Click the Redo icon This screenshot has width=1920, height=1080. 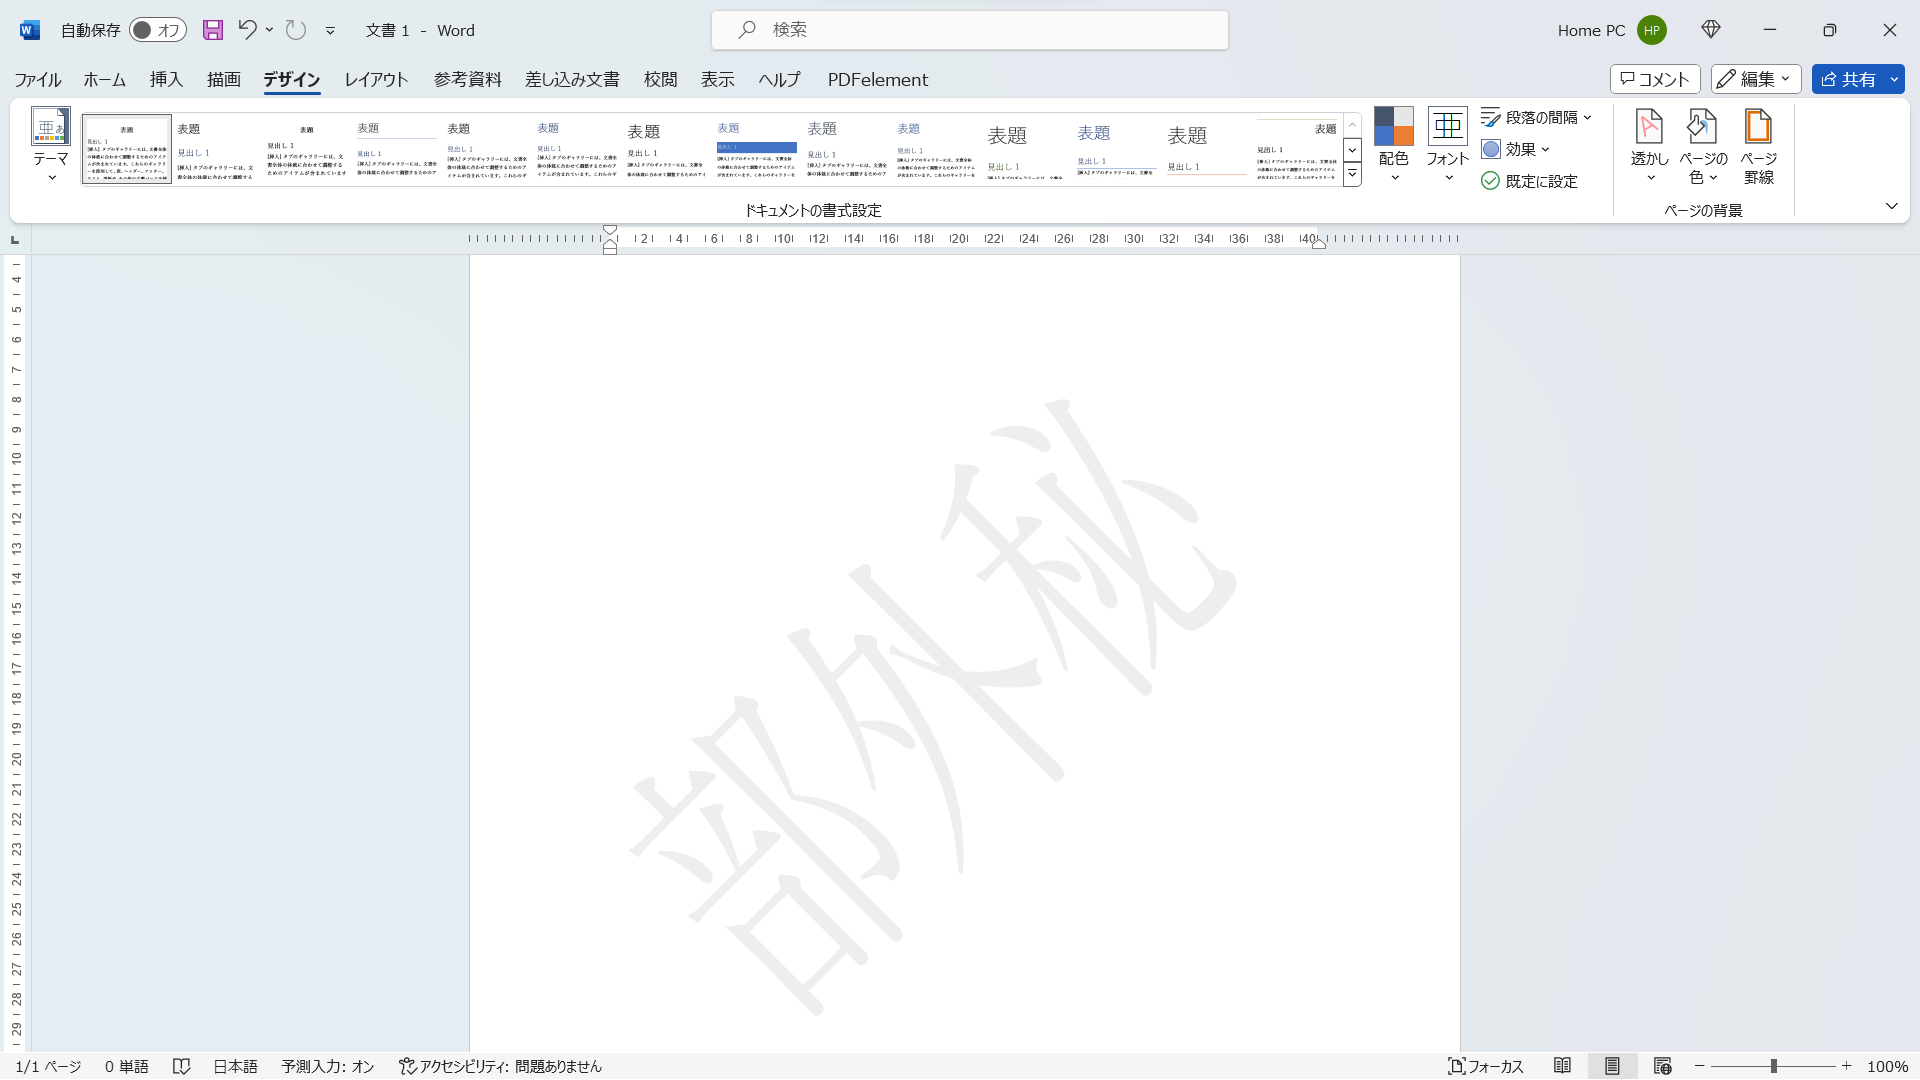point(296,30)
